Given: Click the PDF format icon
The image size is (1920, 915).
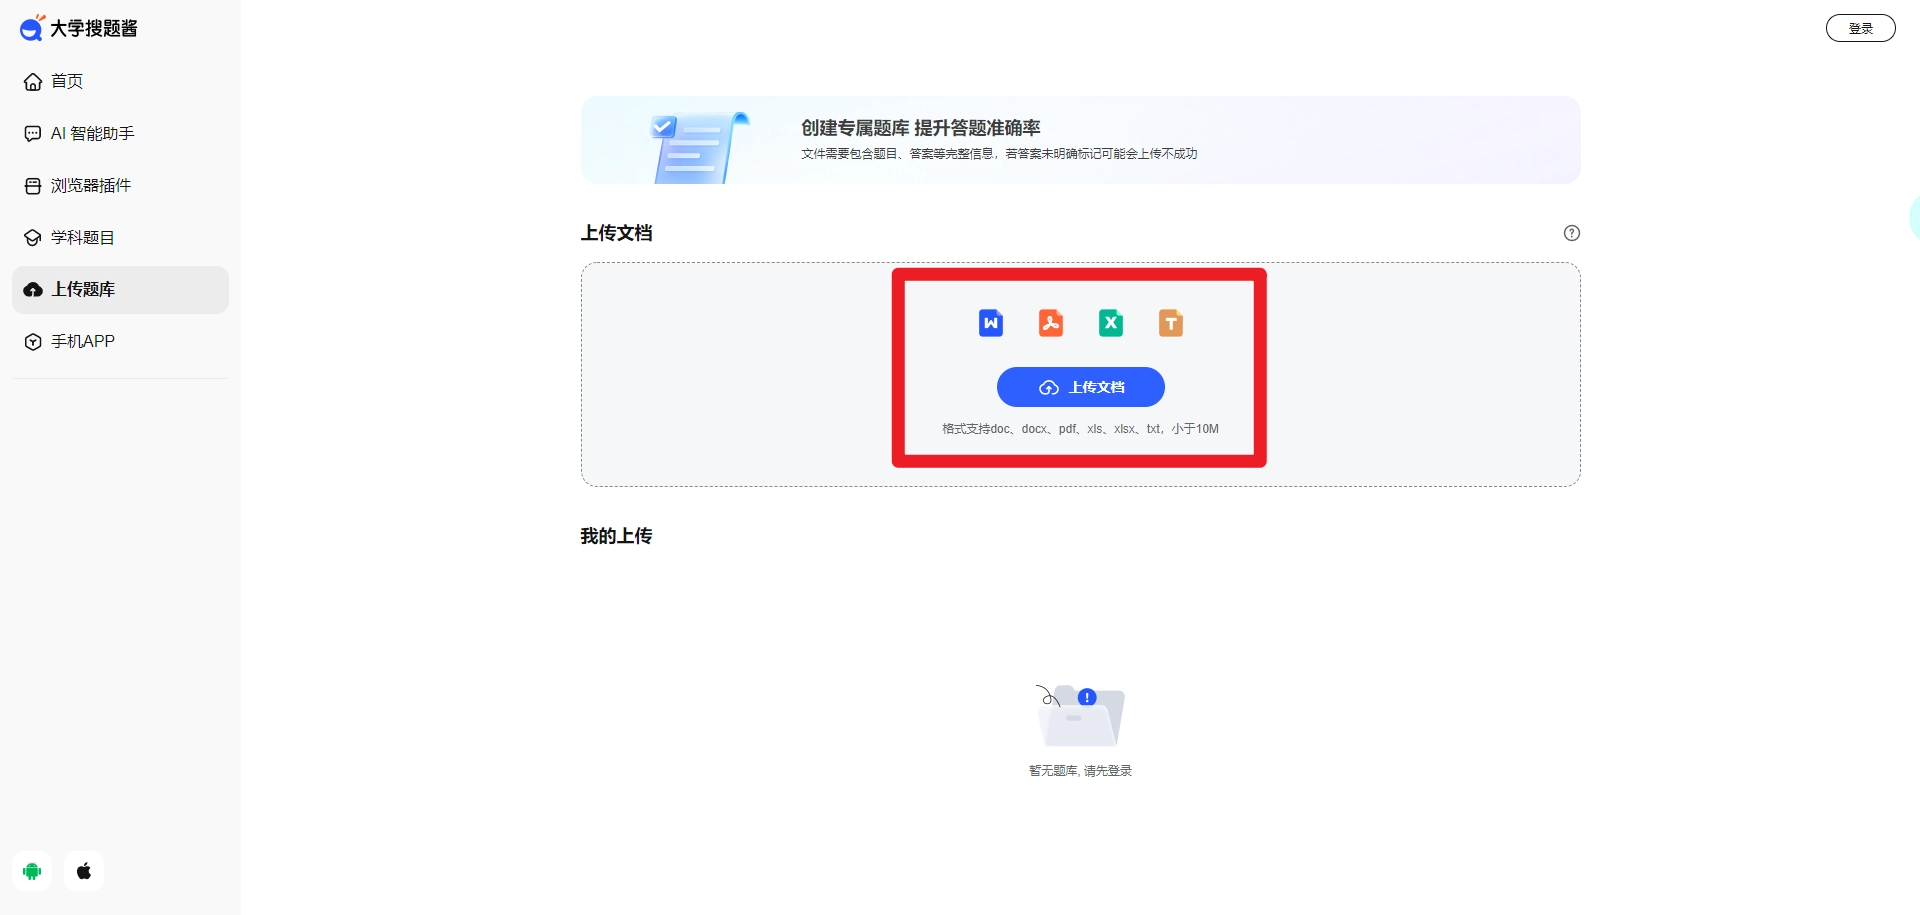Looking at the screenshot, I should coord(1050,323).
